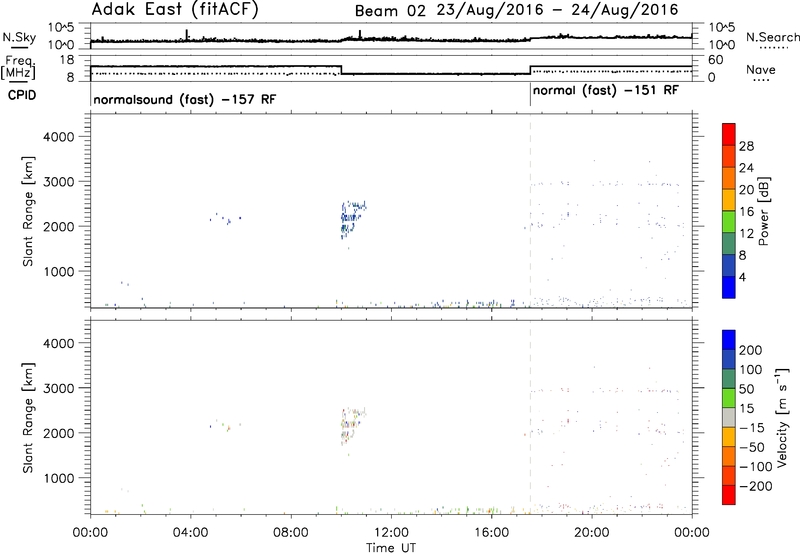
Task: Click the "Velocity [m s⁻¹]" color bar title
Action: (x=782, y=417)
